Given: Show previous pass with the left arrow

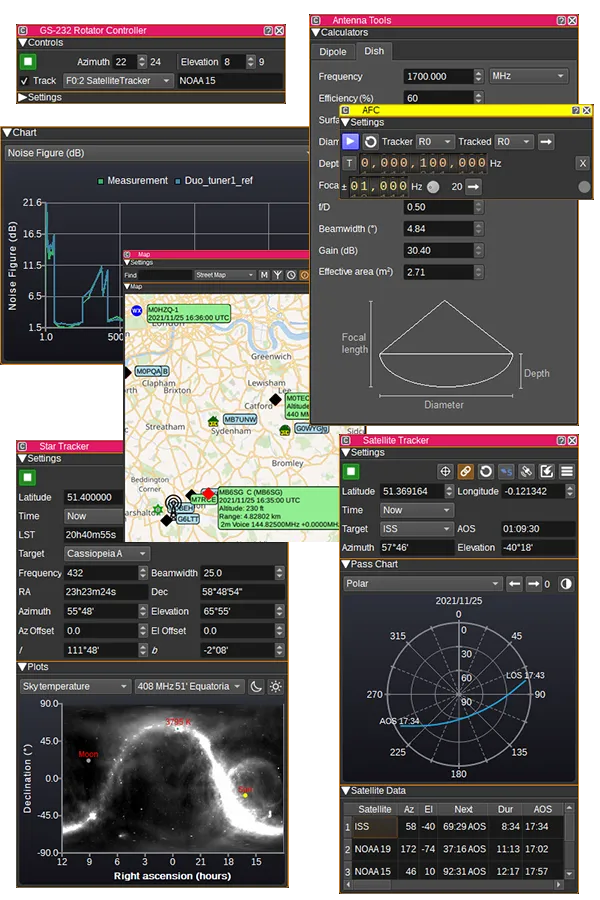Looking at the screenshot, I should [x=514, y=584].
